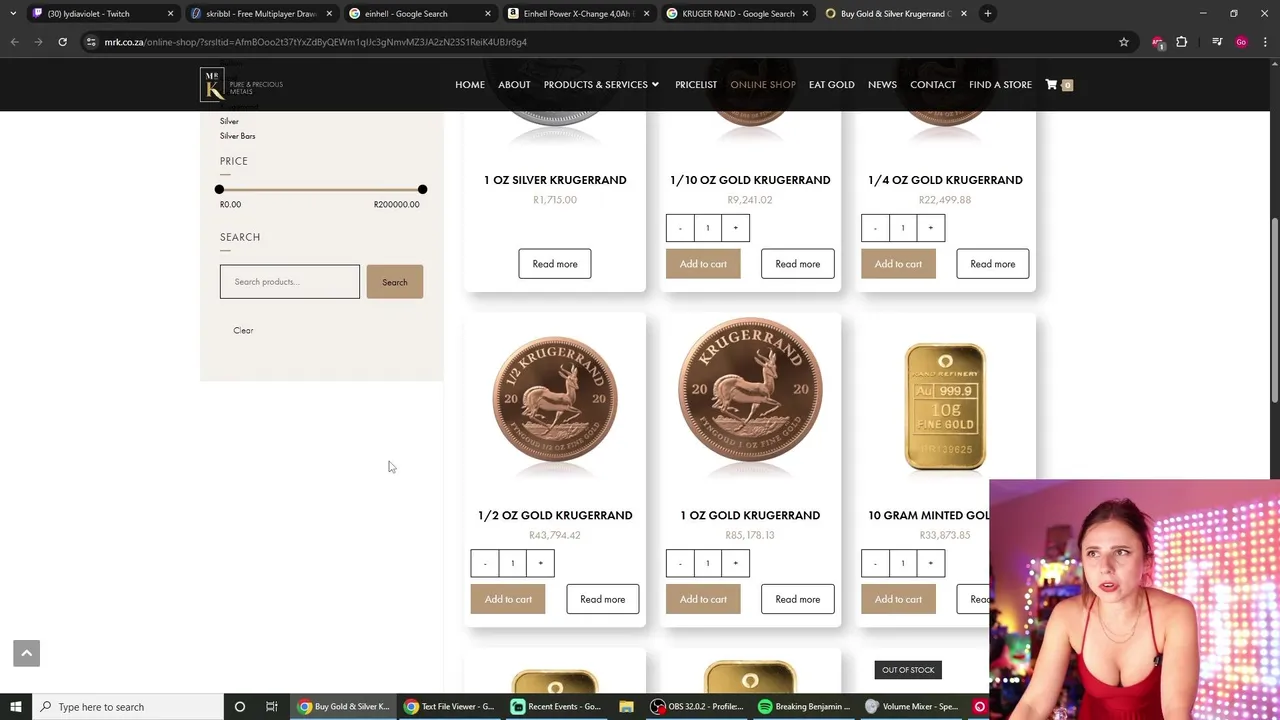
Task: Clear the product filters
Action: click(243, 330)
